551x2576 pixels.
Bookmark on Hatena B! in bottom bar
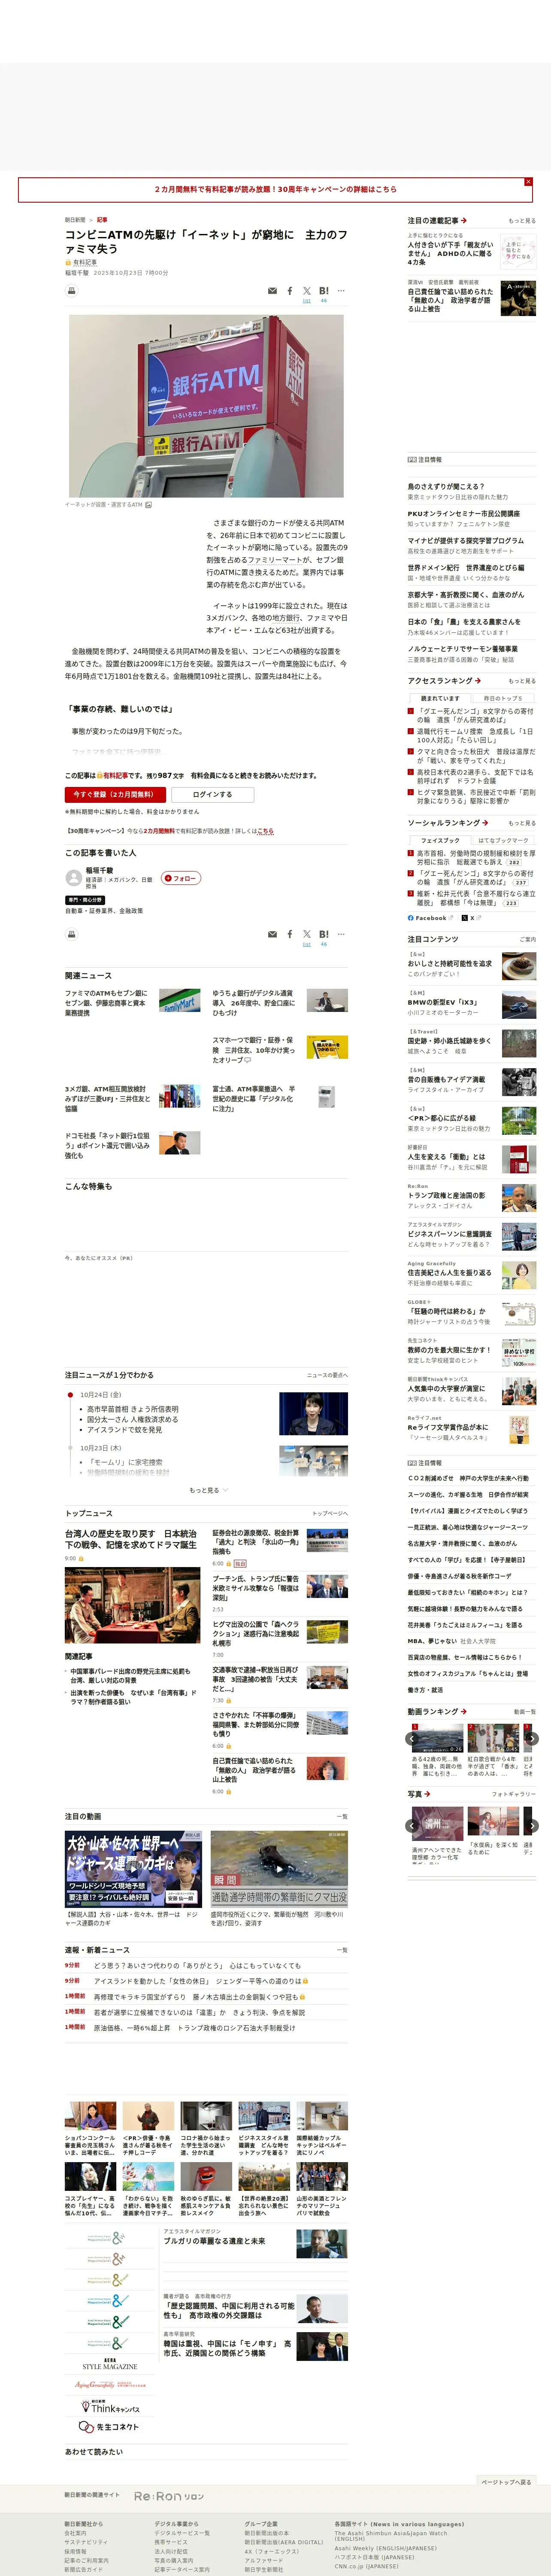click(x=324, y=934)
